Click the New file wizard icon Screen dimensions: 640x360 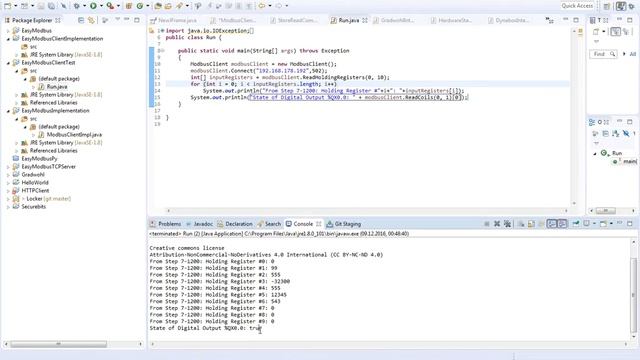point(8,6)
